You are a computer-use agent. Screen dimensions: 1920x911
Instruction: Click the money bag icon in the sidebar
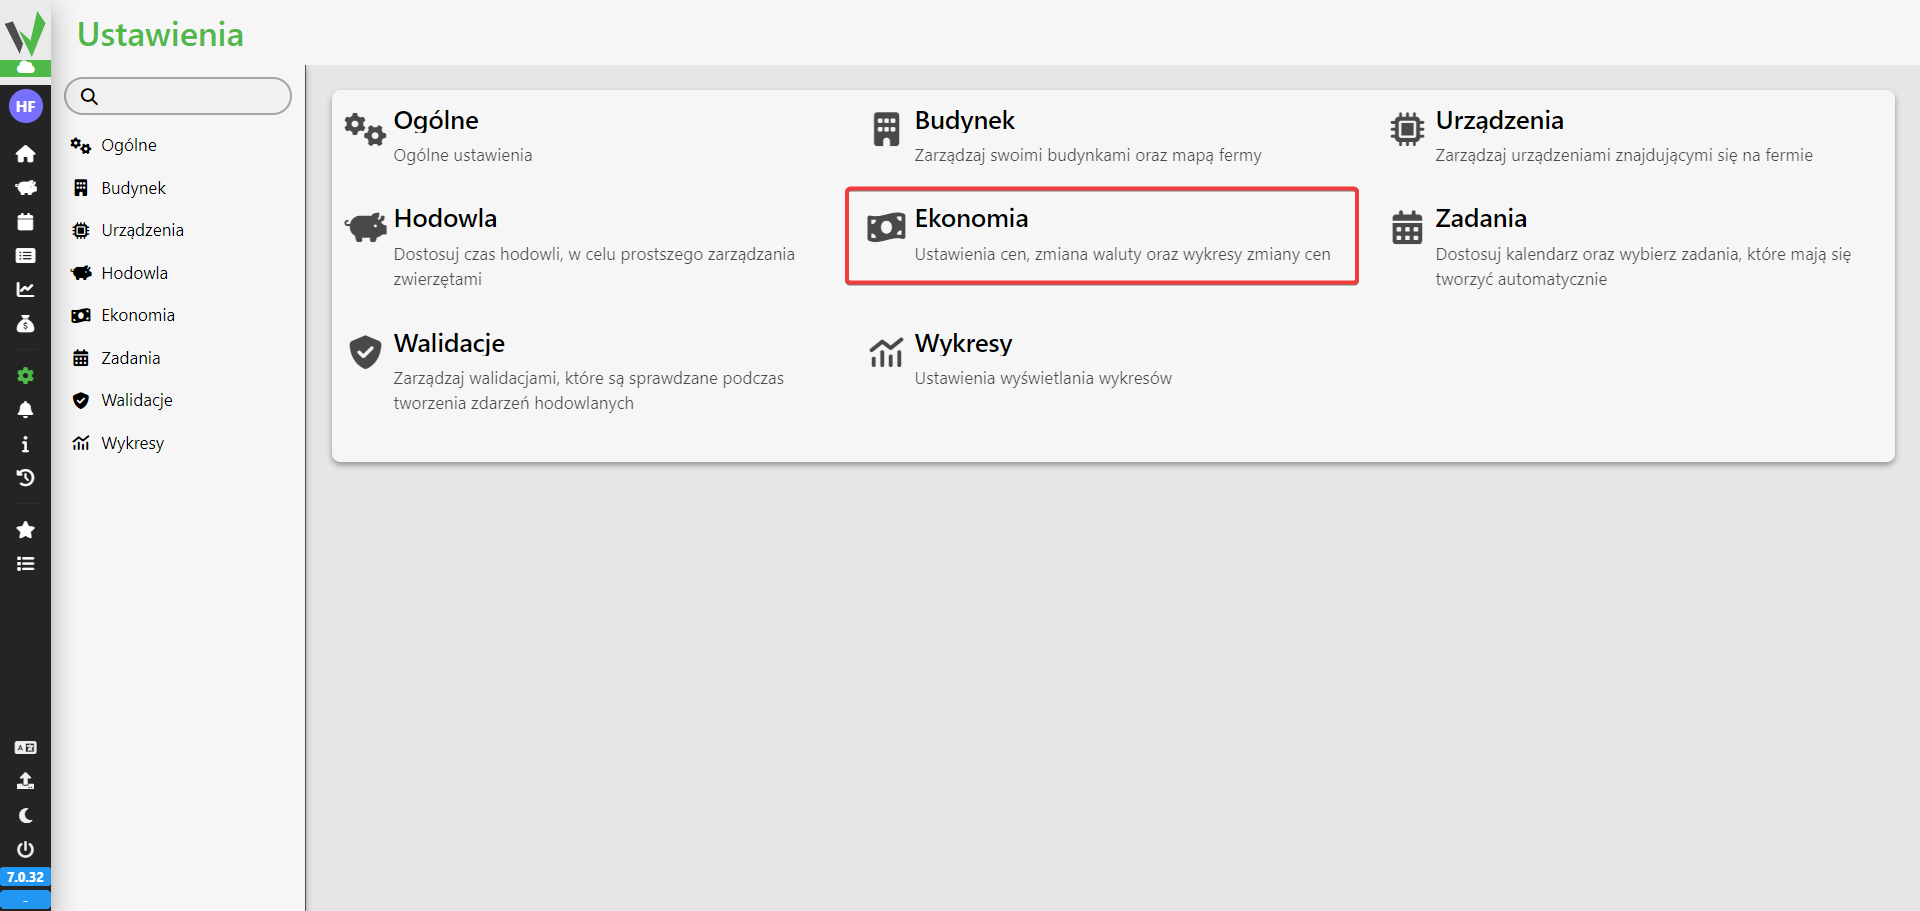click(x=25, y=324)
